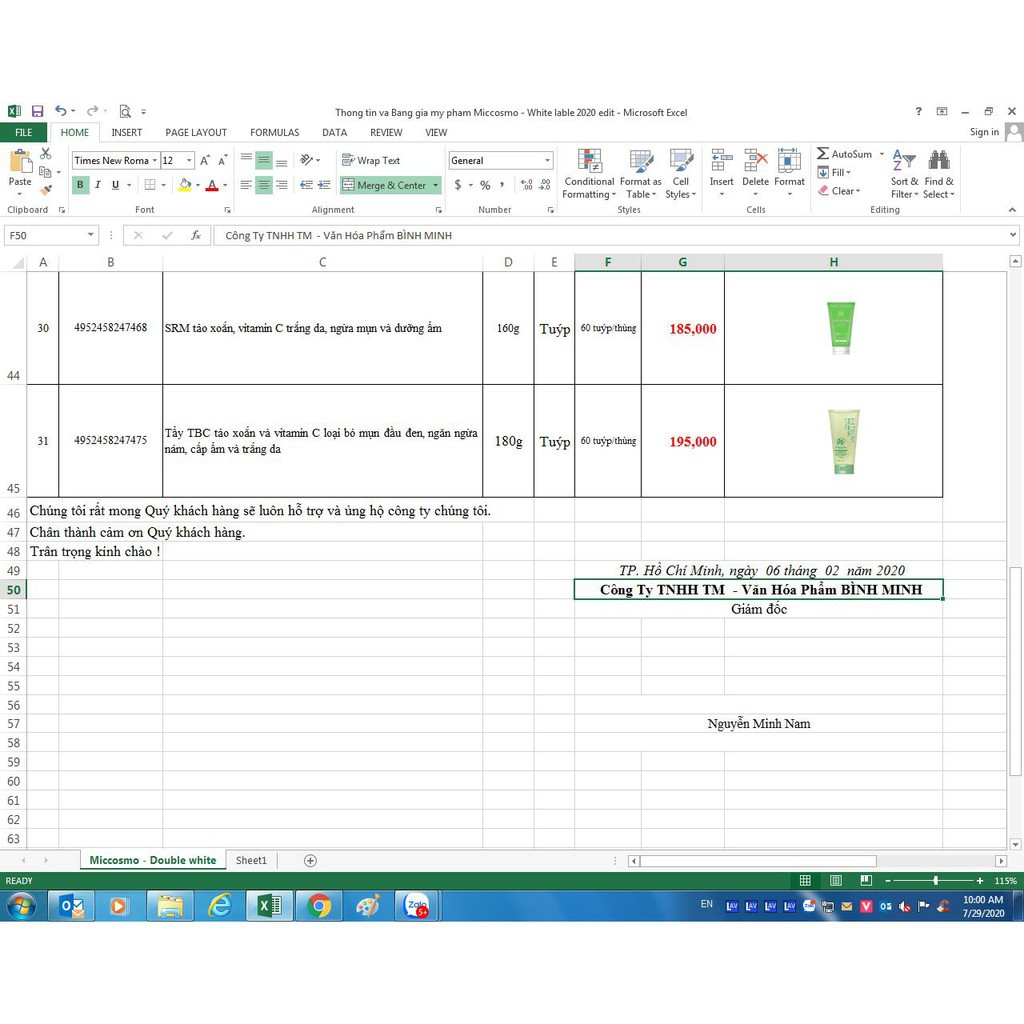This screenshot has height=1024, width=1024.
Task: Click the Insert Function fx icon
Action: (196, 235)
